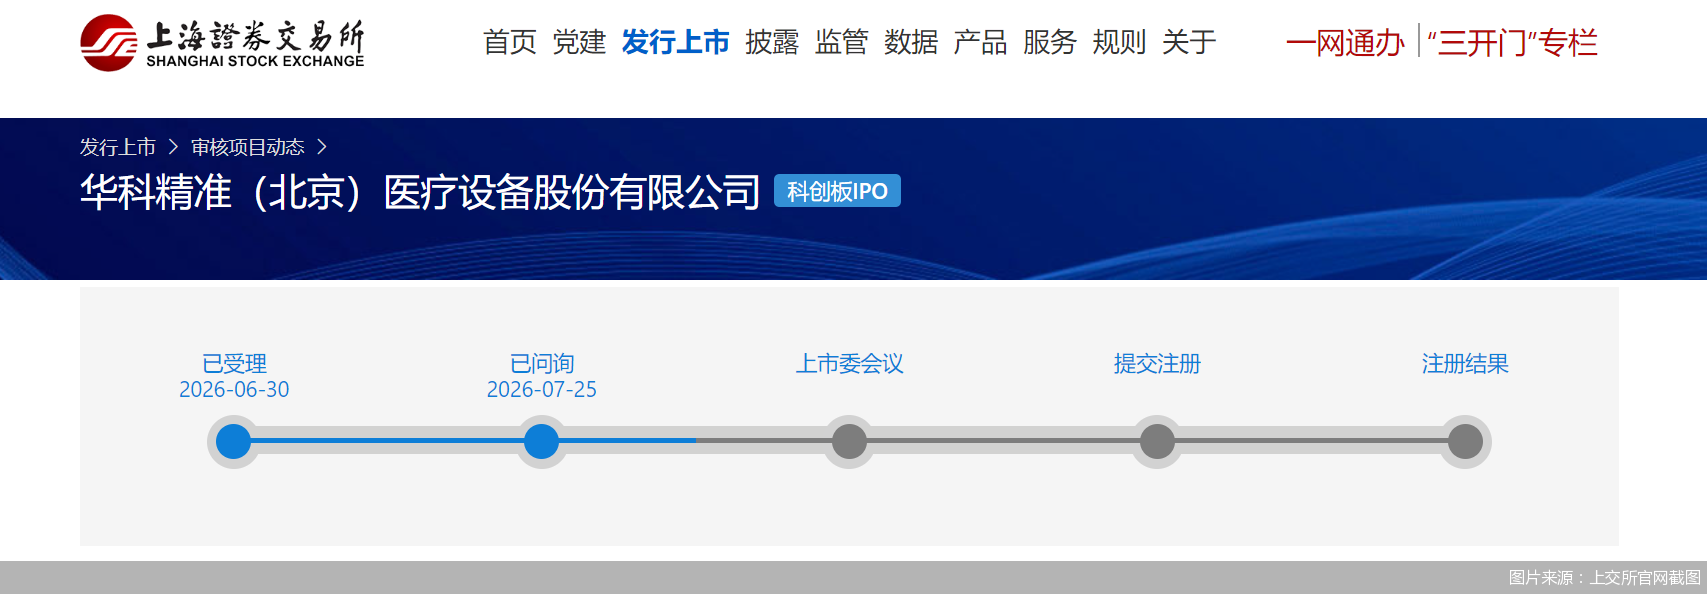Click the Shanghai Stock Exchange logo
Viewport: 1707px width, 594px height.
click(222, 43)
